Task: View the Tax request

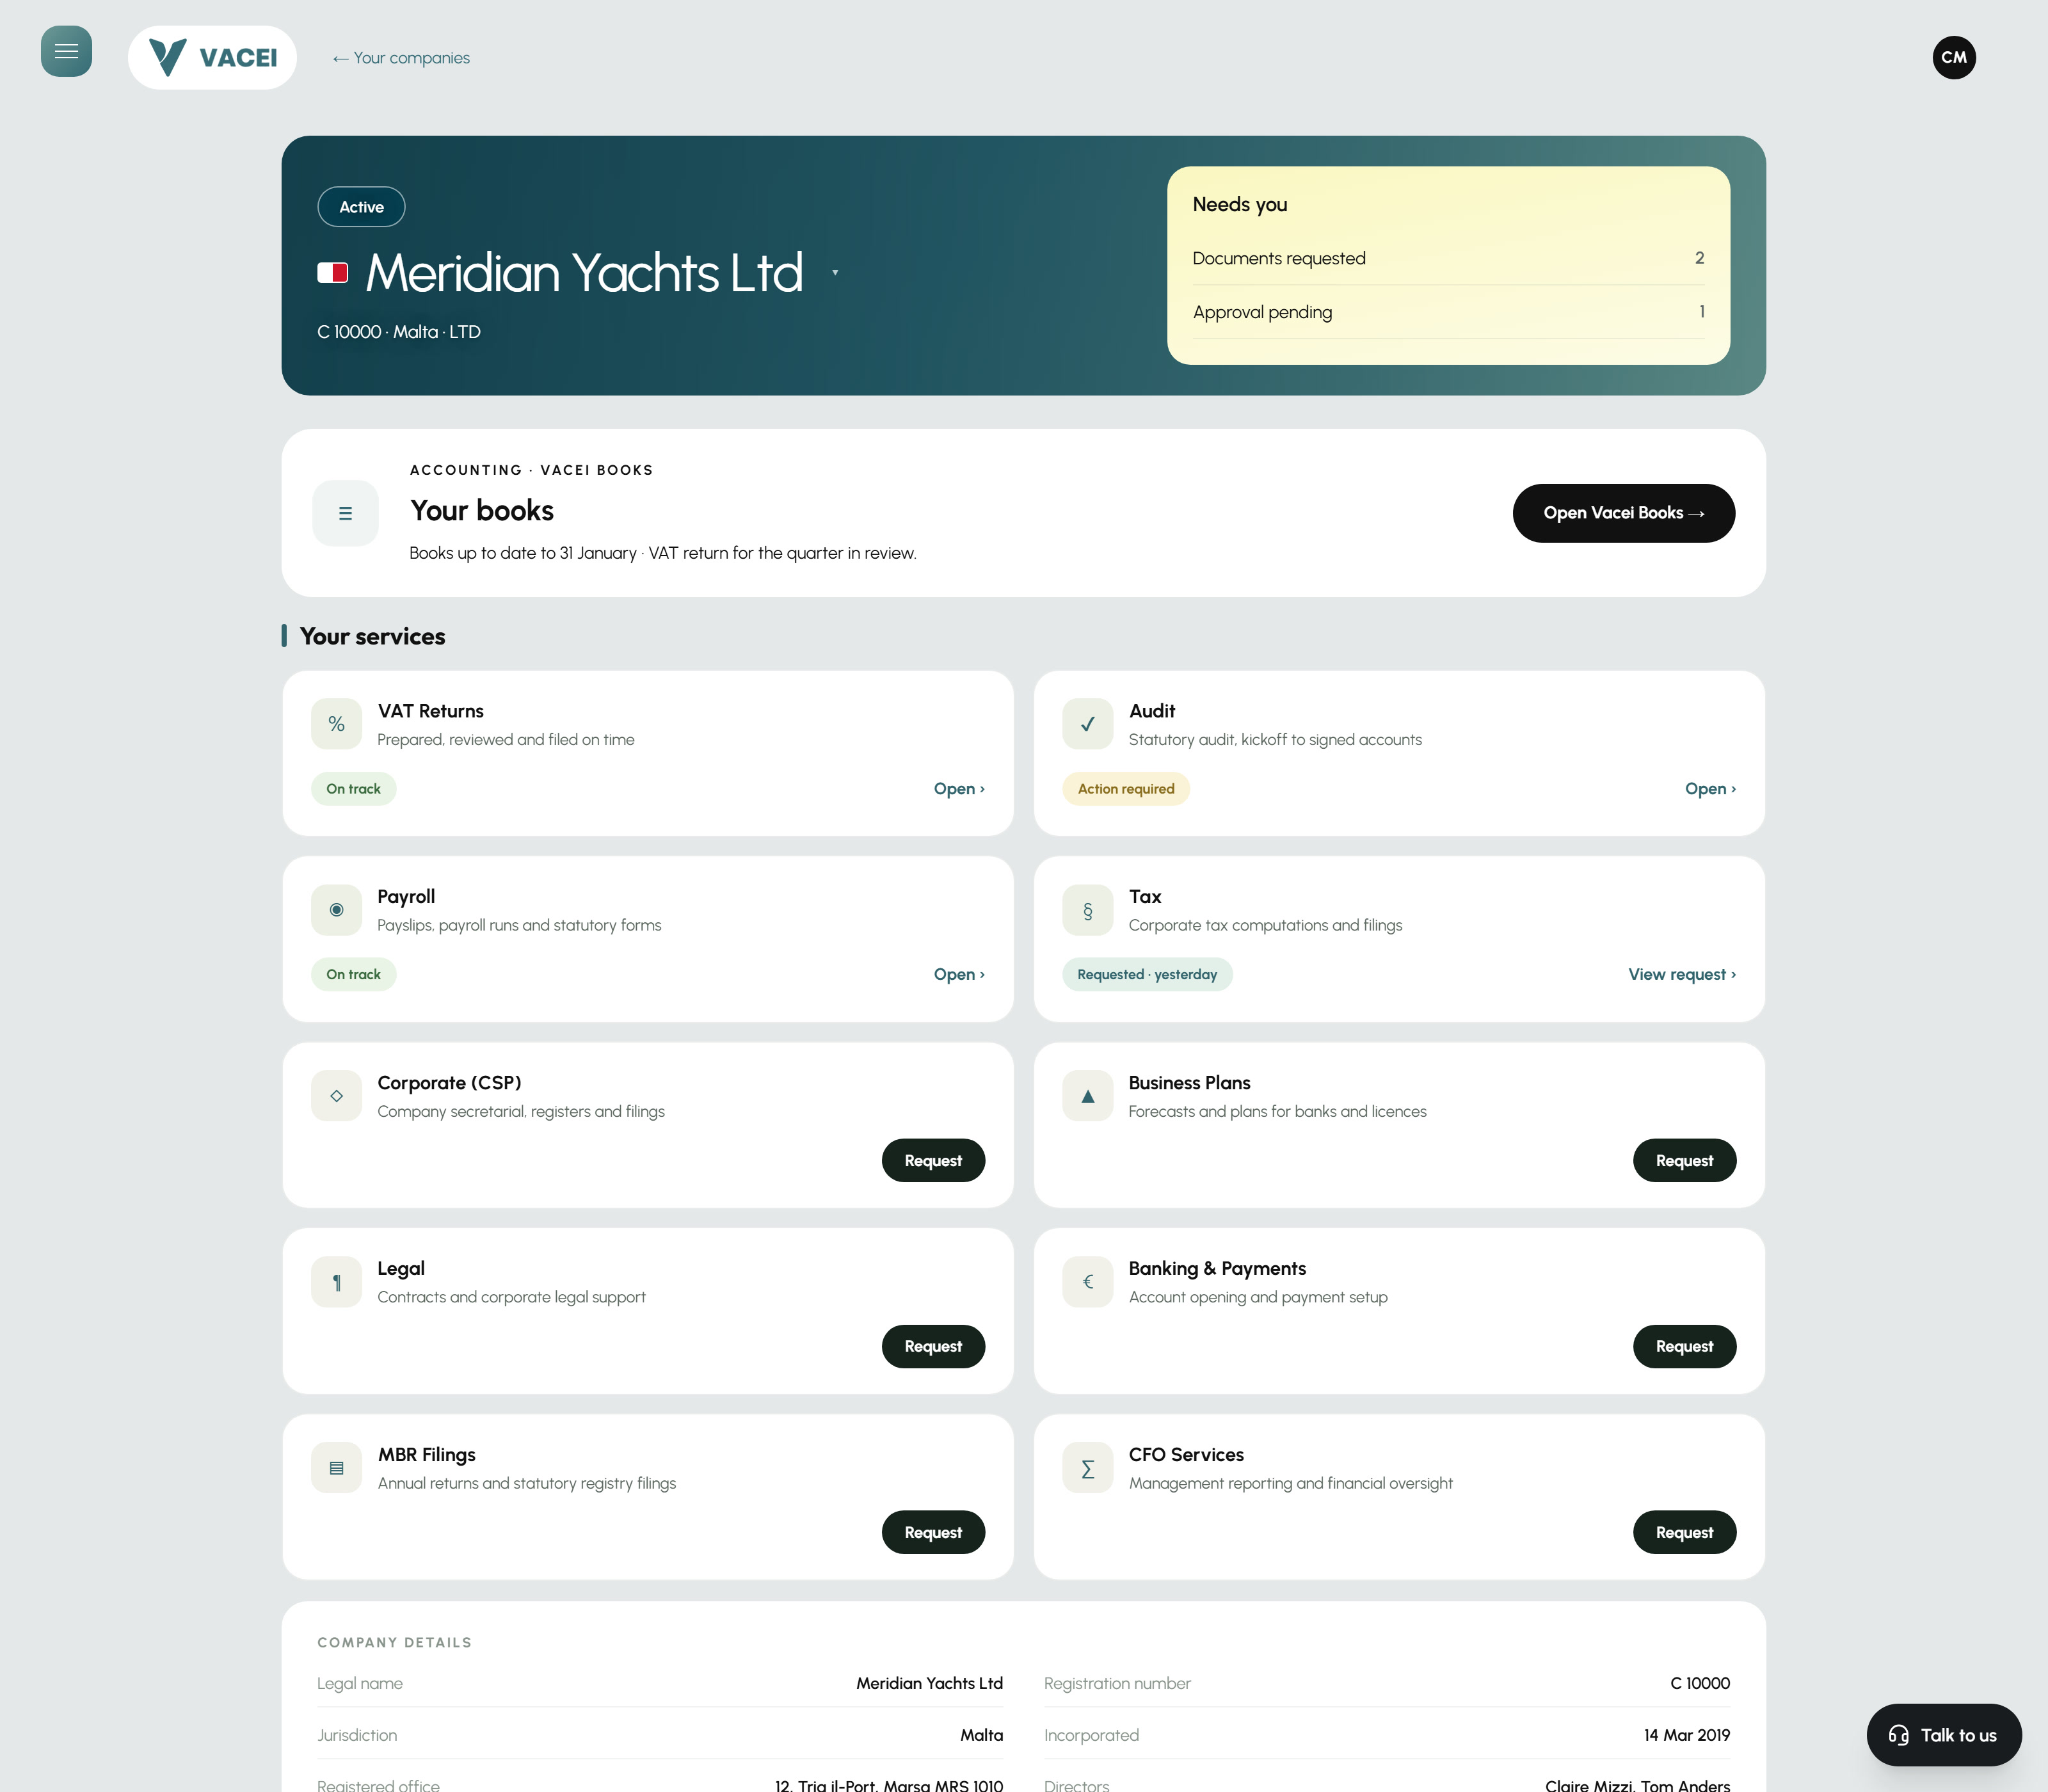Action: pos(1682,975)
